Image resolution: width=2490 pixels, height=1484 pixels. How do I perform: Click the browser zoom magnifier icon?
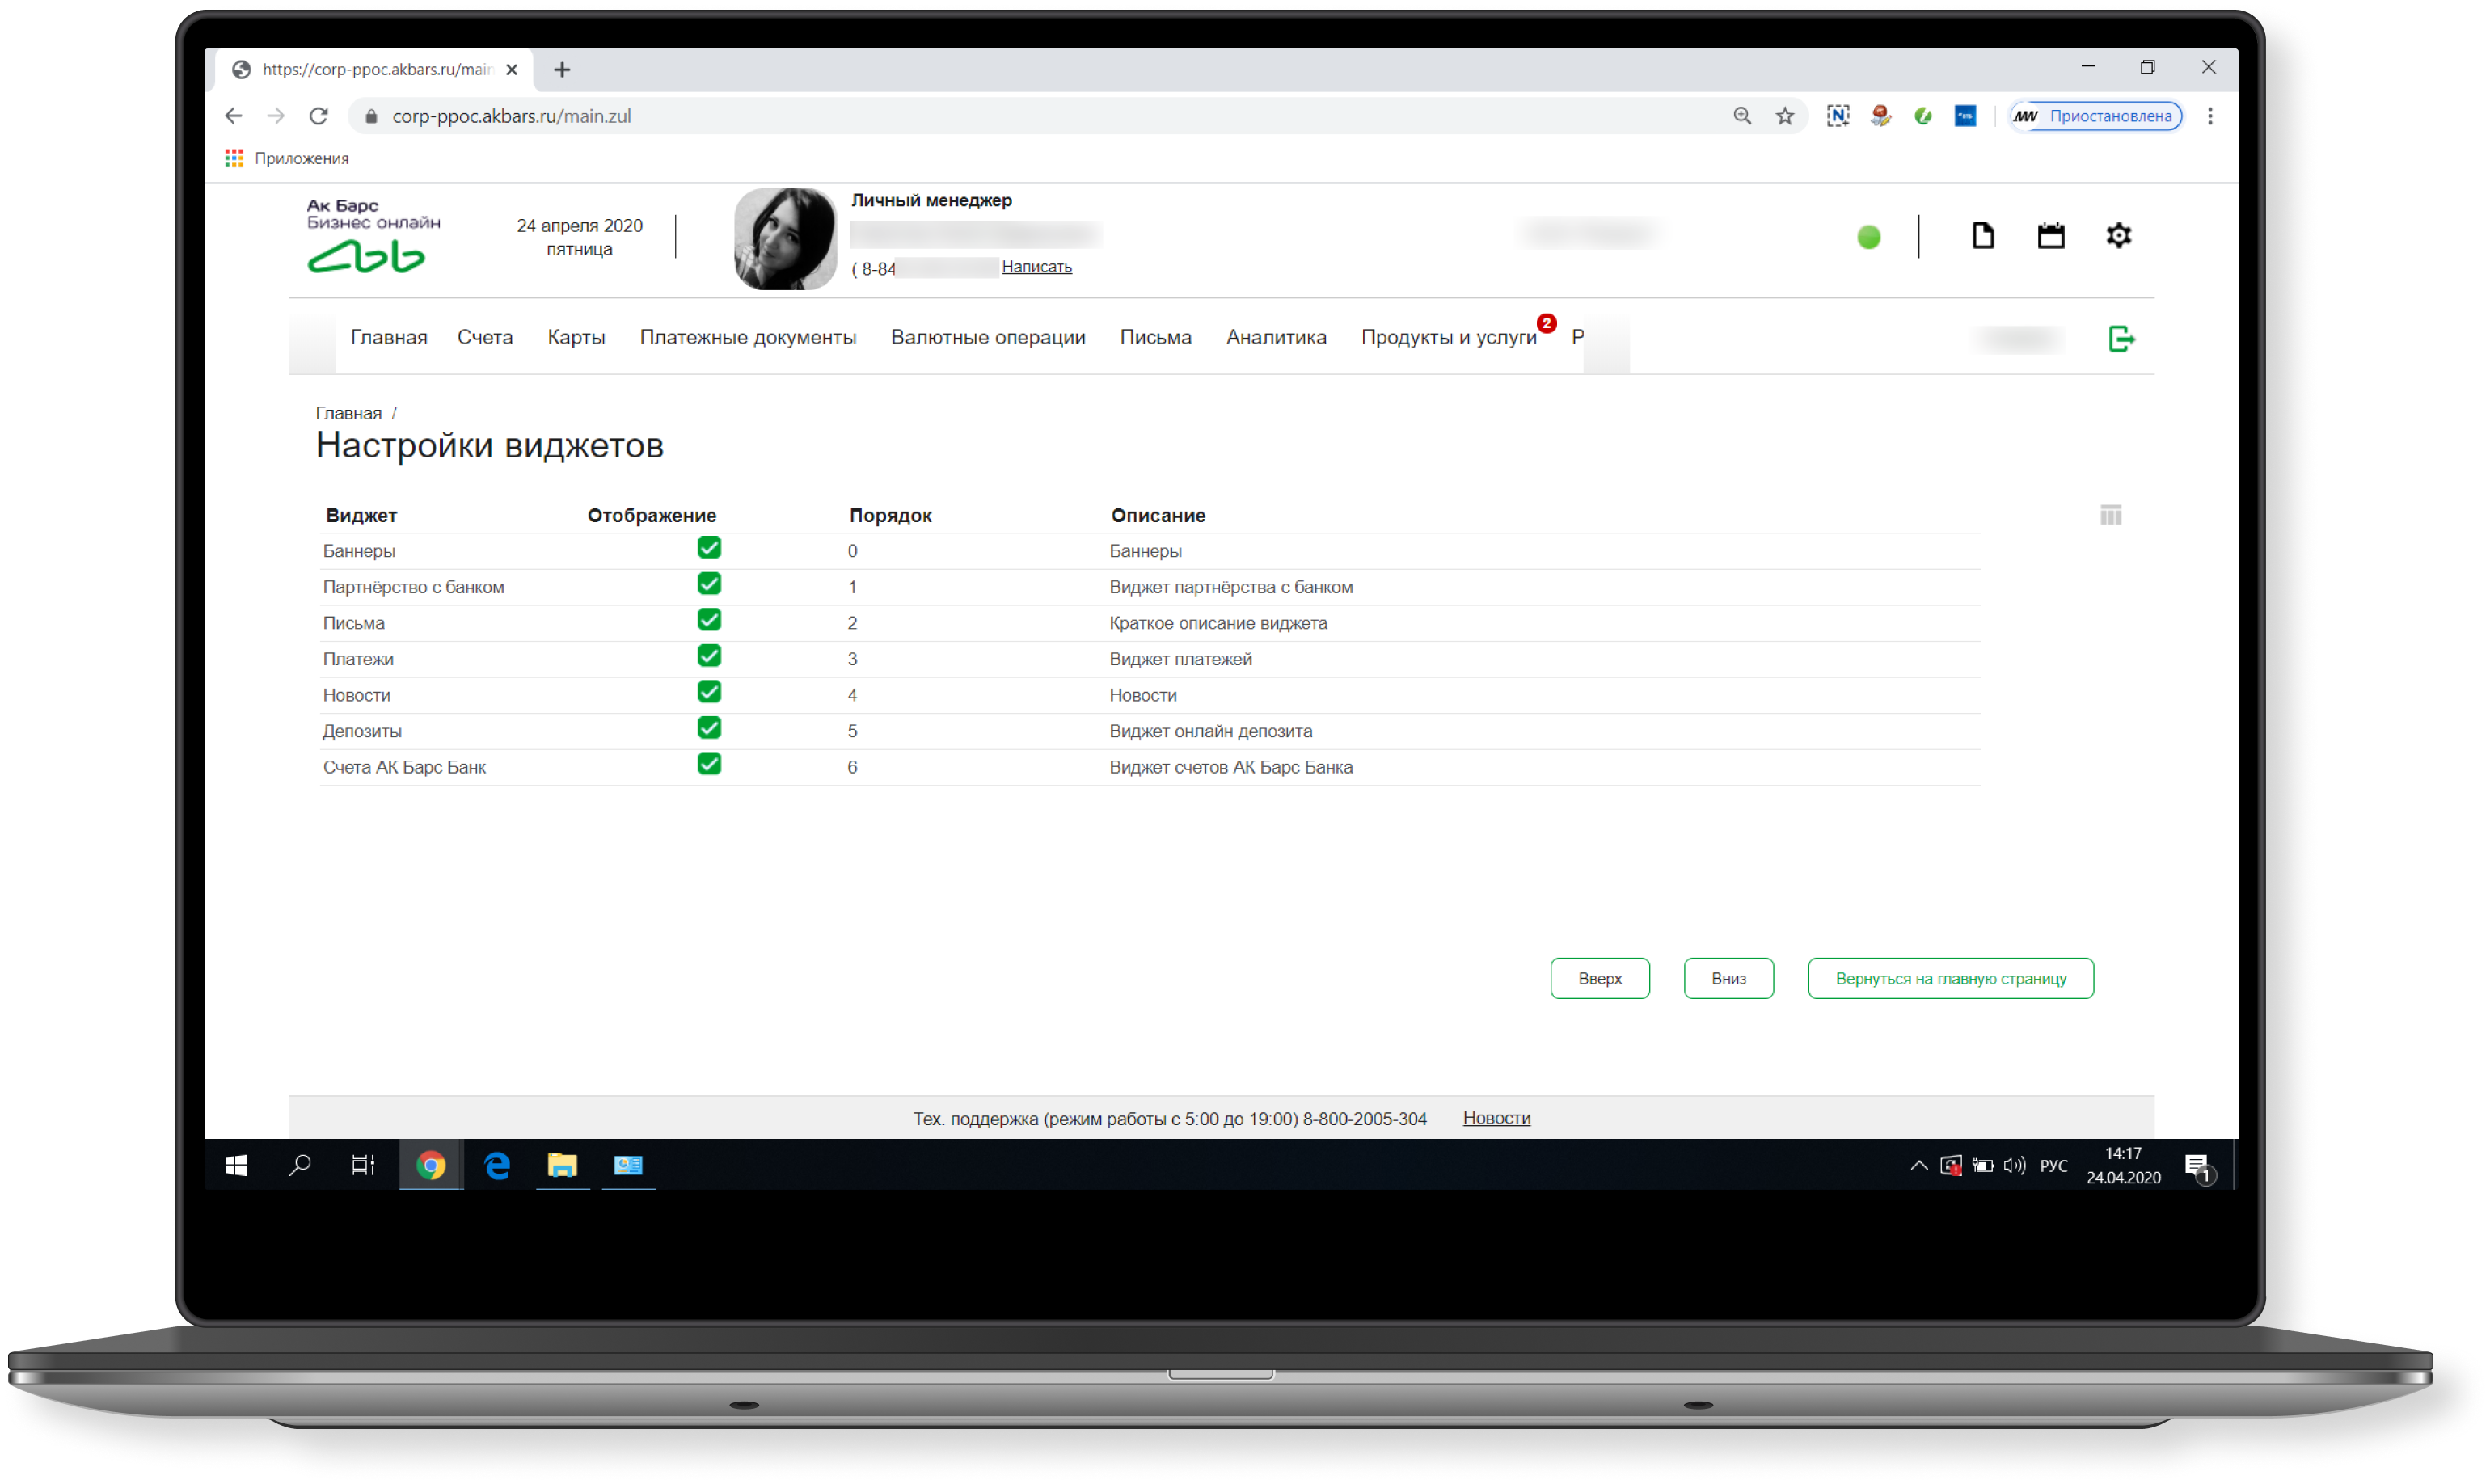coord(1741,116)
